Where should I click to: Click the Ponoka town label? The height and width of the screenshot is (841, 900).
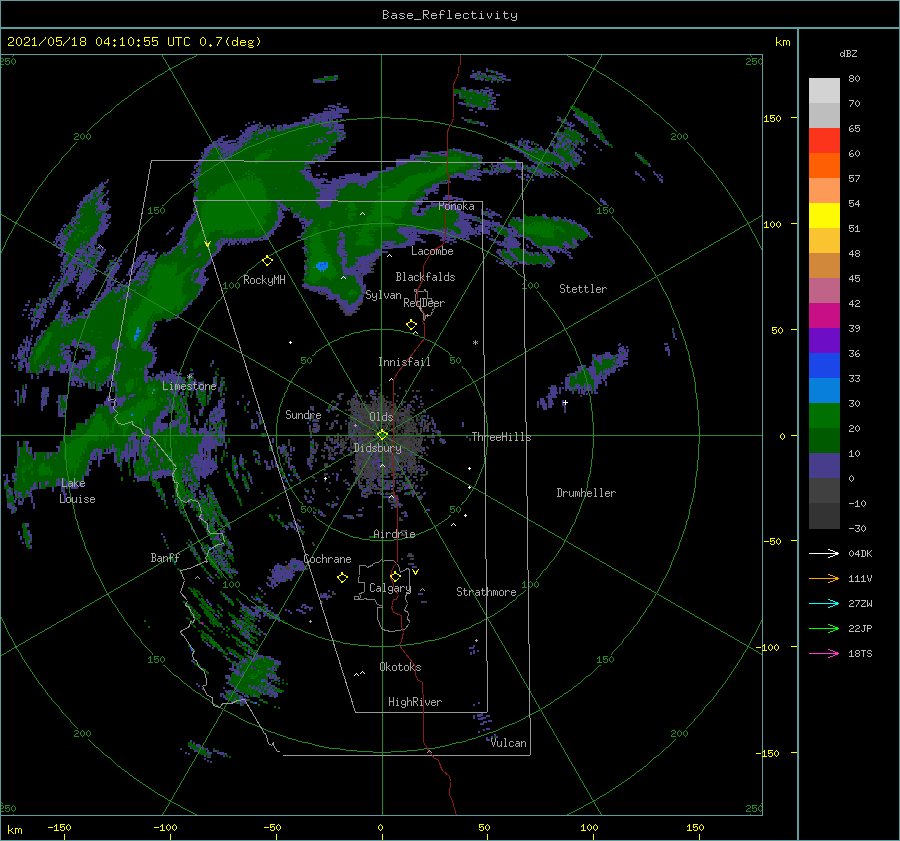point(456,206)
